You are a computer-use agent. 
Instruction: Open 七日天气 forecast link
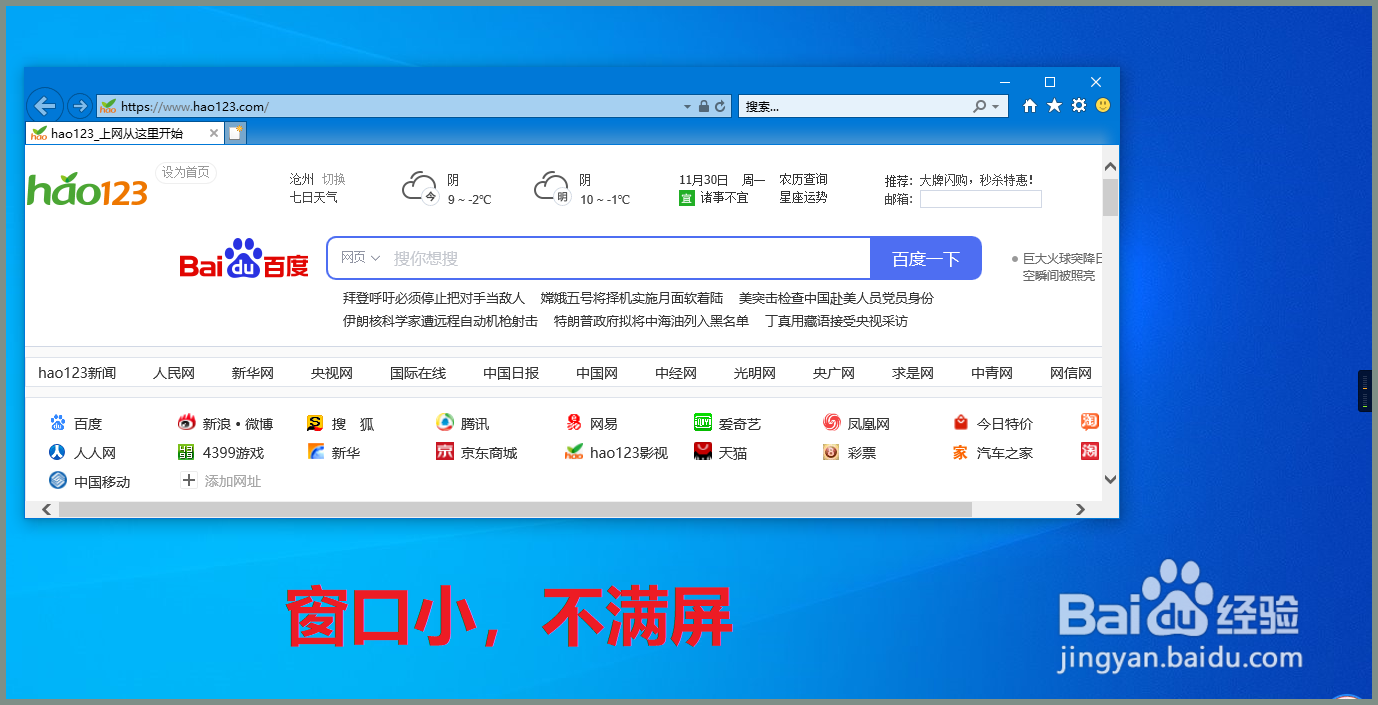click(x=314, y=197)
